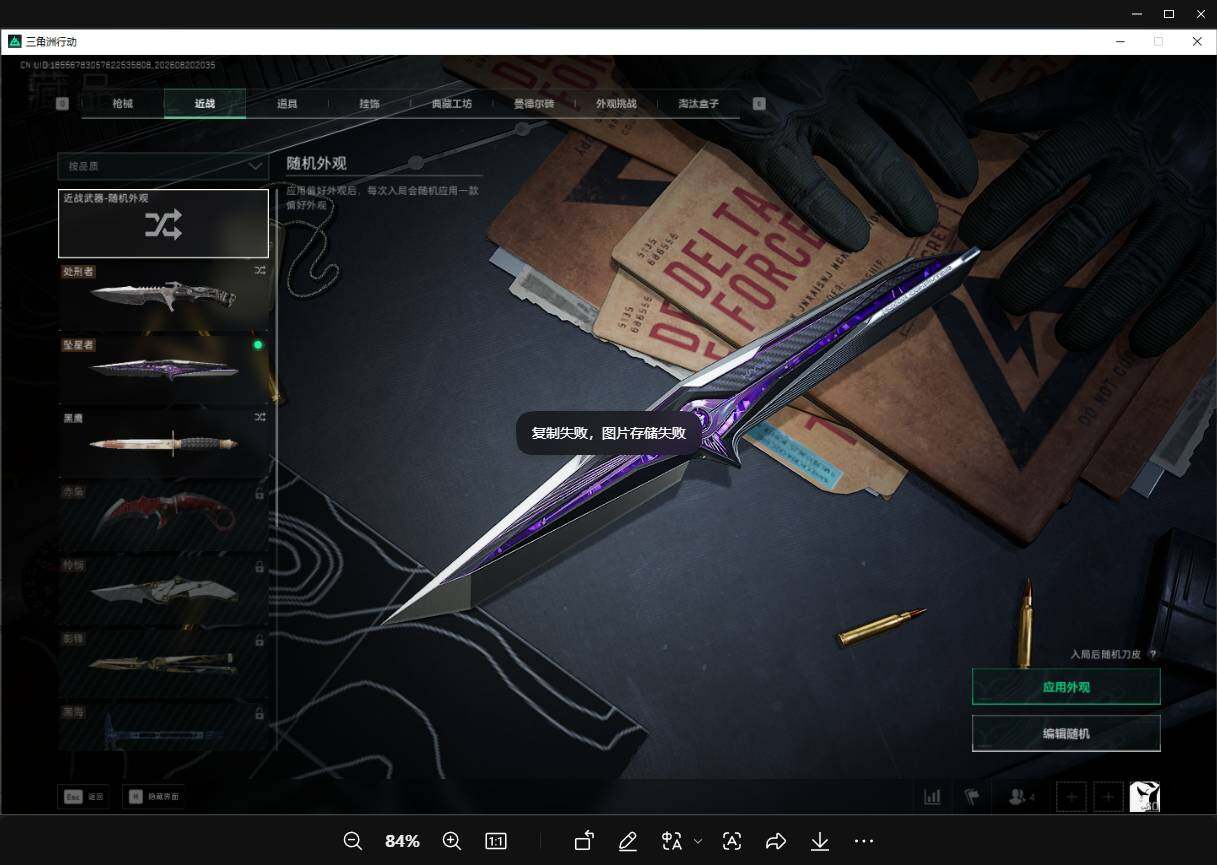Click the translate text icon

click(672, 841)
